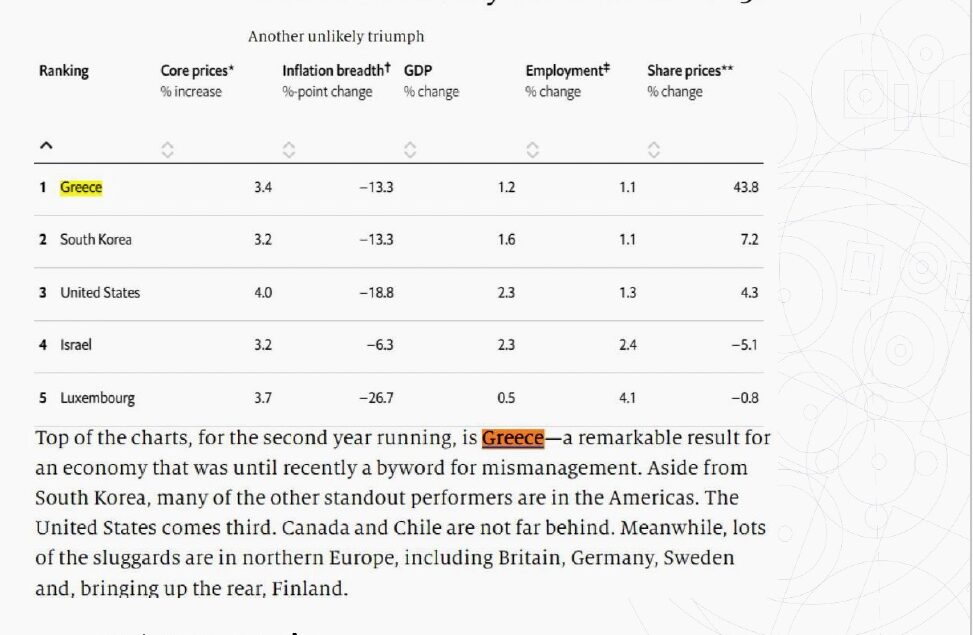Click the Core prices column header
The height and width of the screenshot is (635, 973).
click(x=197, y=71)
